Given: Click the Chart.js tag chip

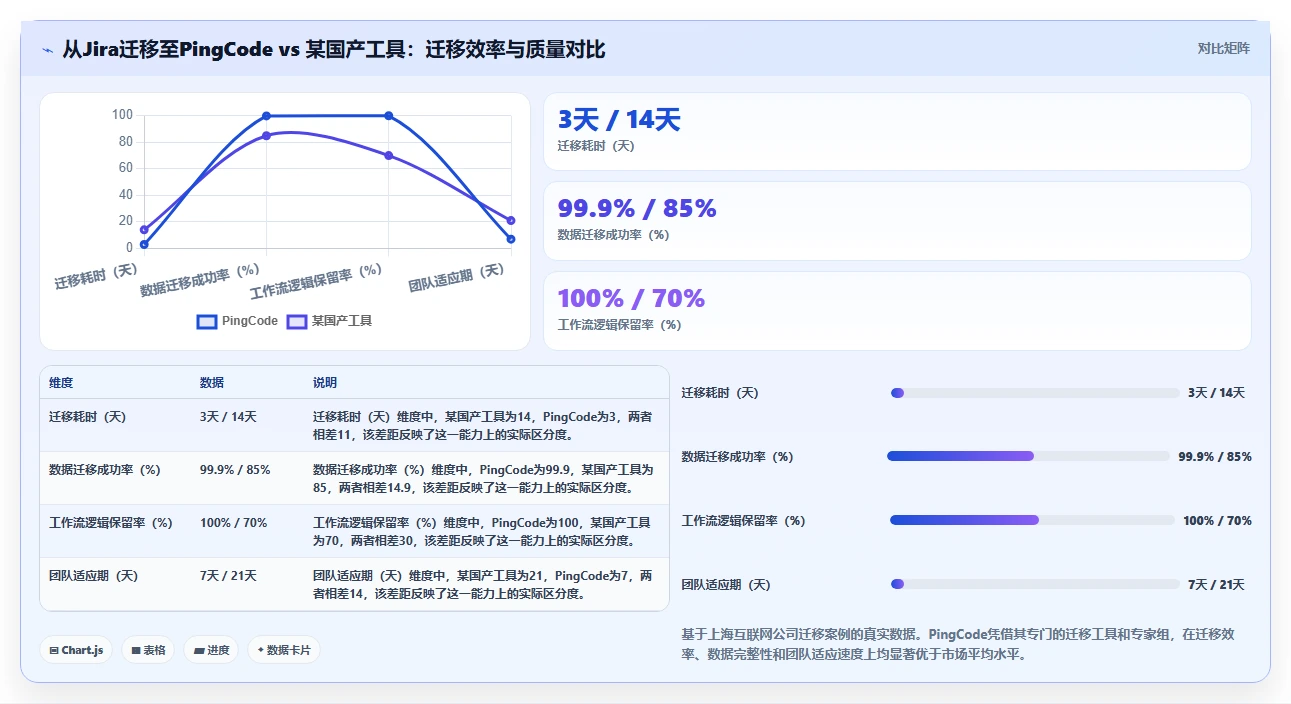Looking at the screenshot, I should click(x=76, y=650).
